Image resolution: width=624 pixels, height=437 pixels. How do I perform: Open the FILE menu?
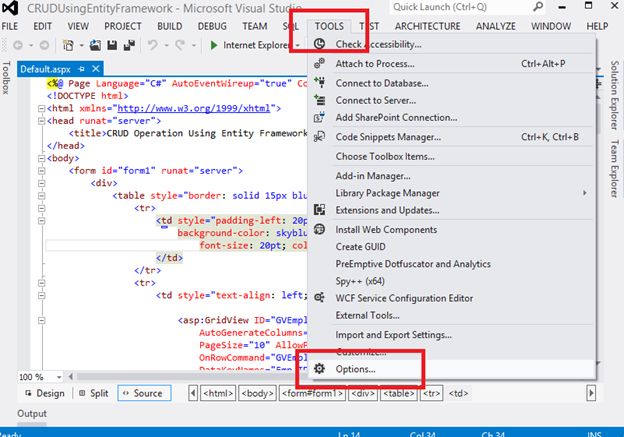(10, 26)
